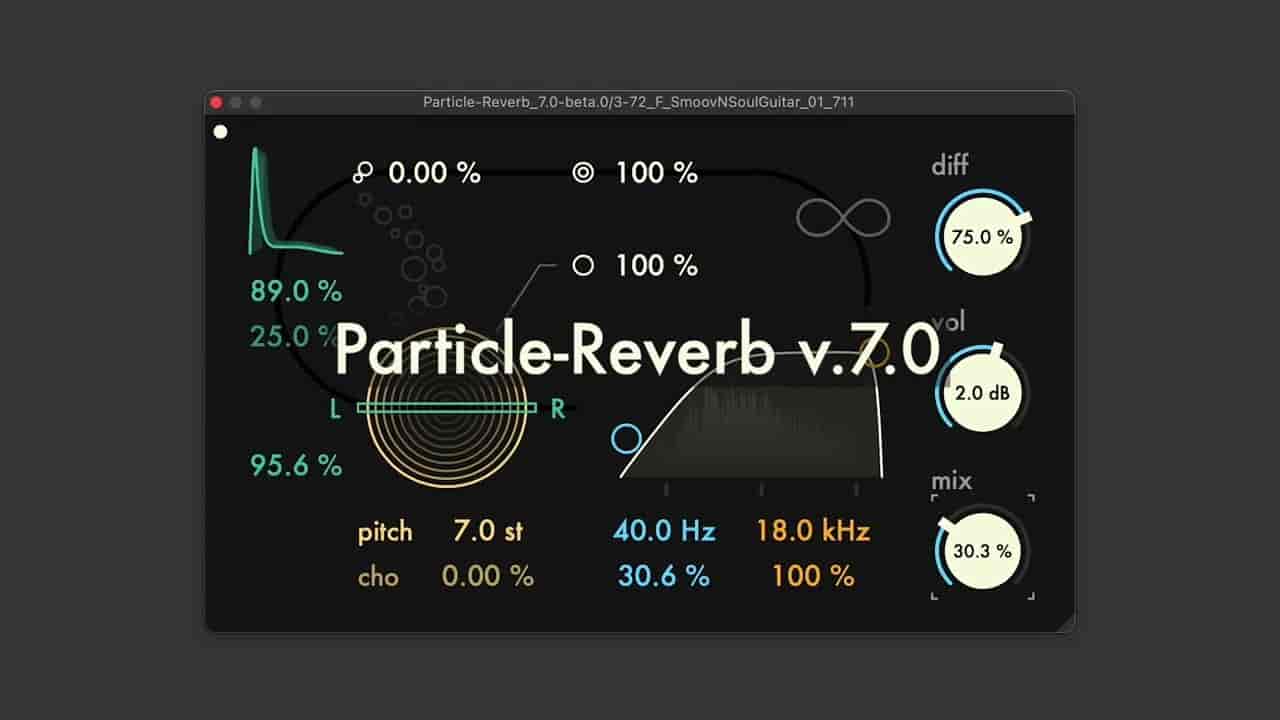Click the diff label
Viewport: 1280px width, 720px height.
pos(950,165)
